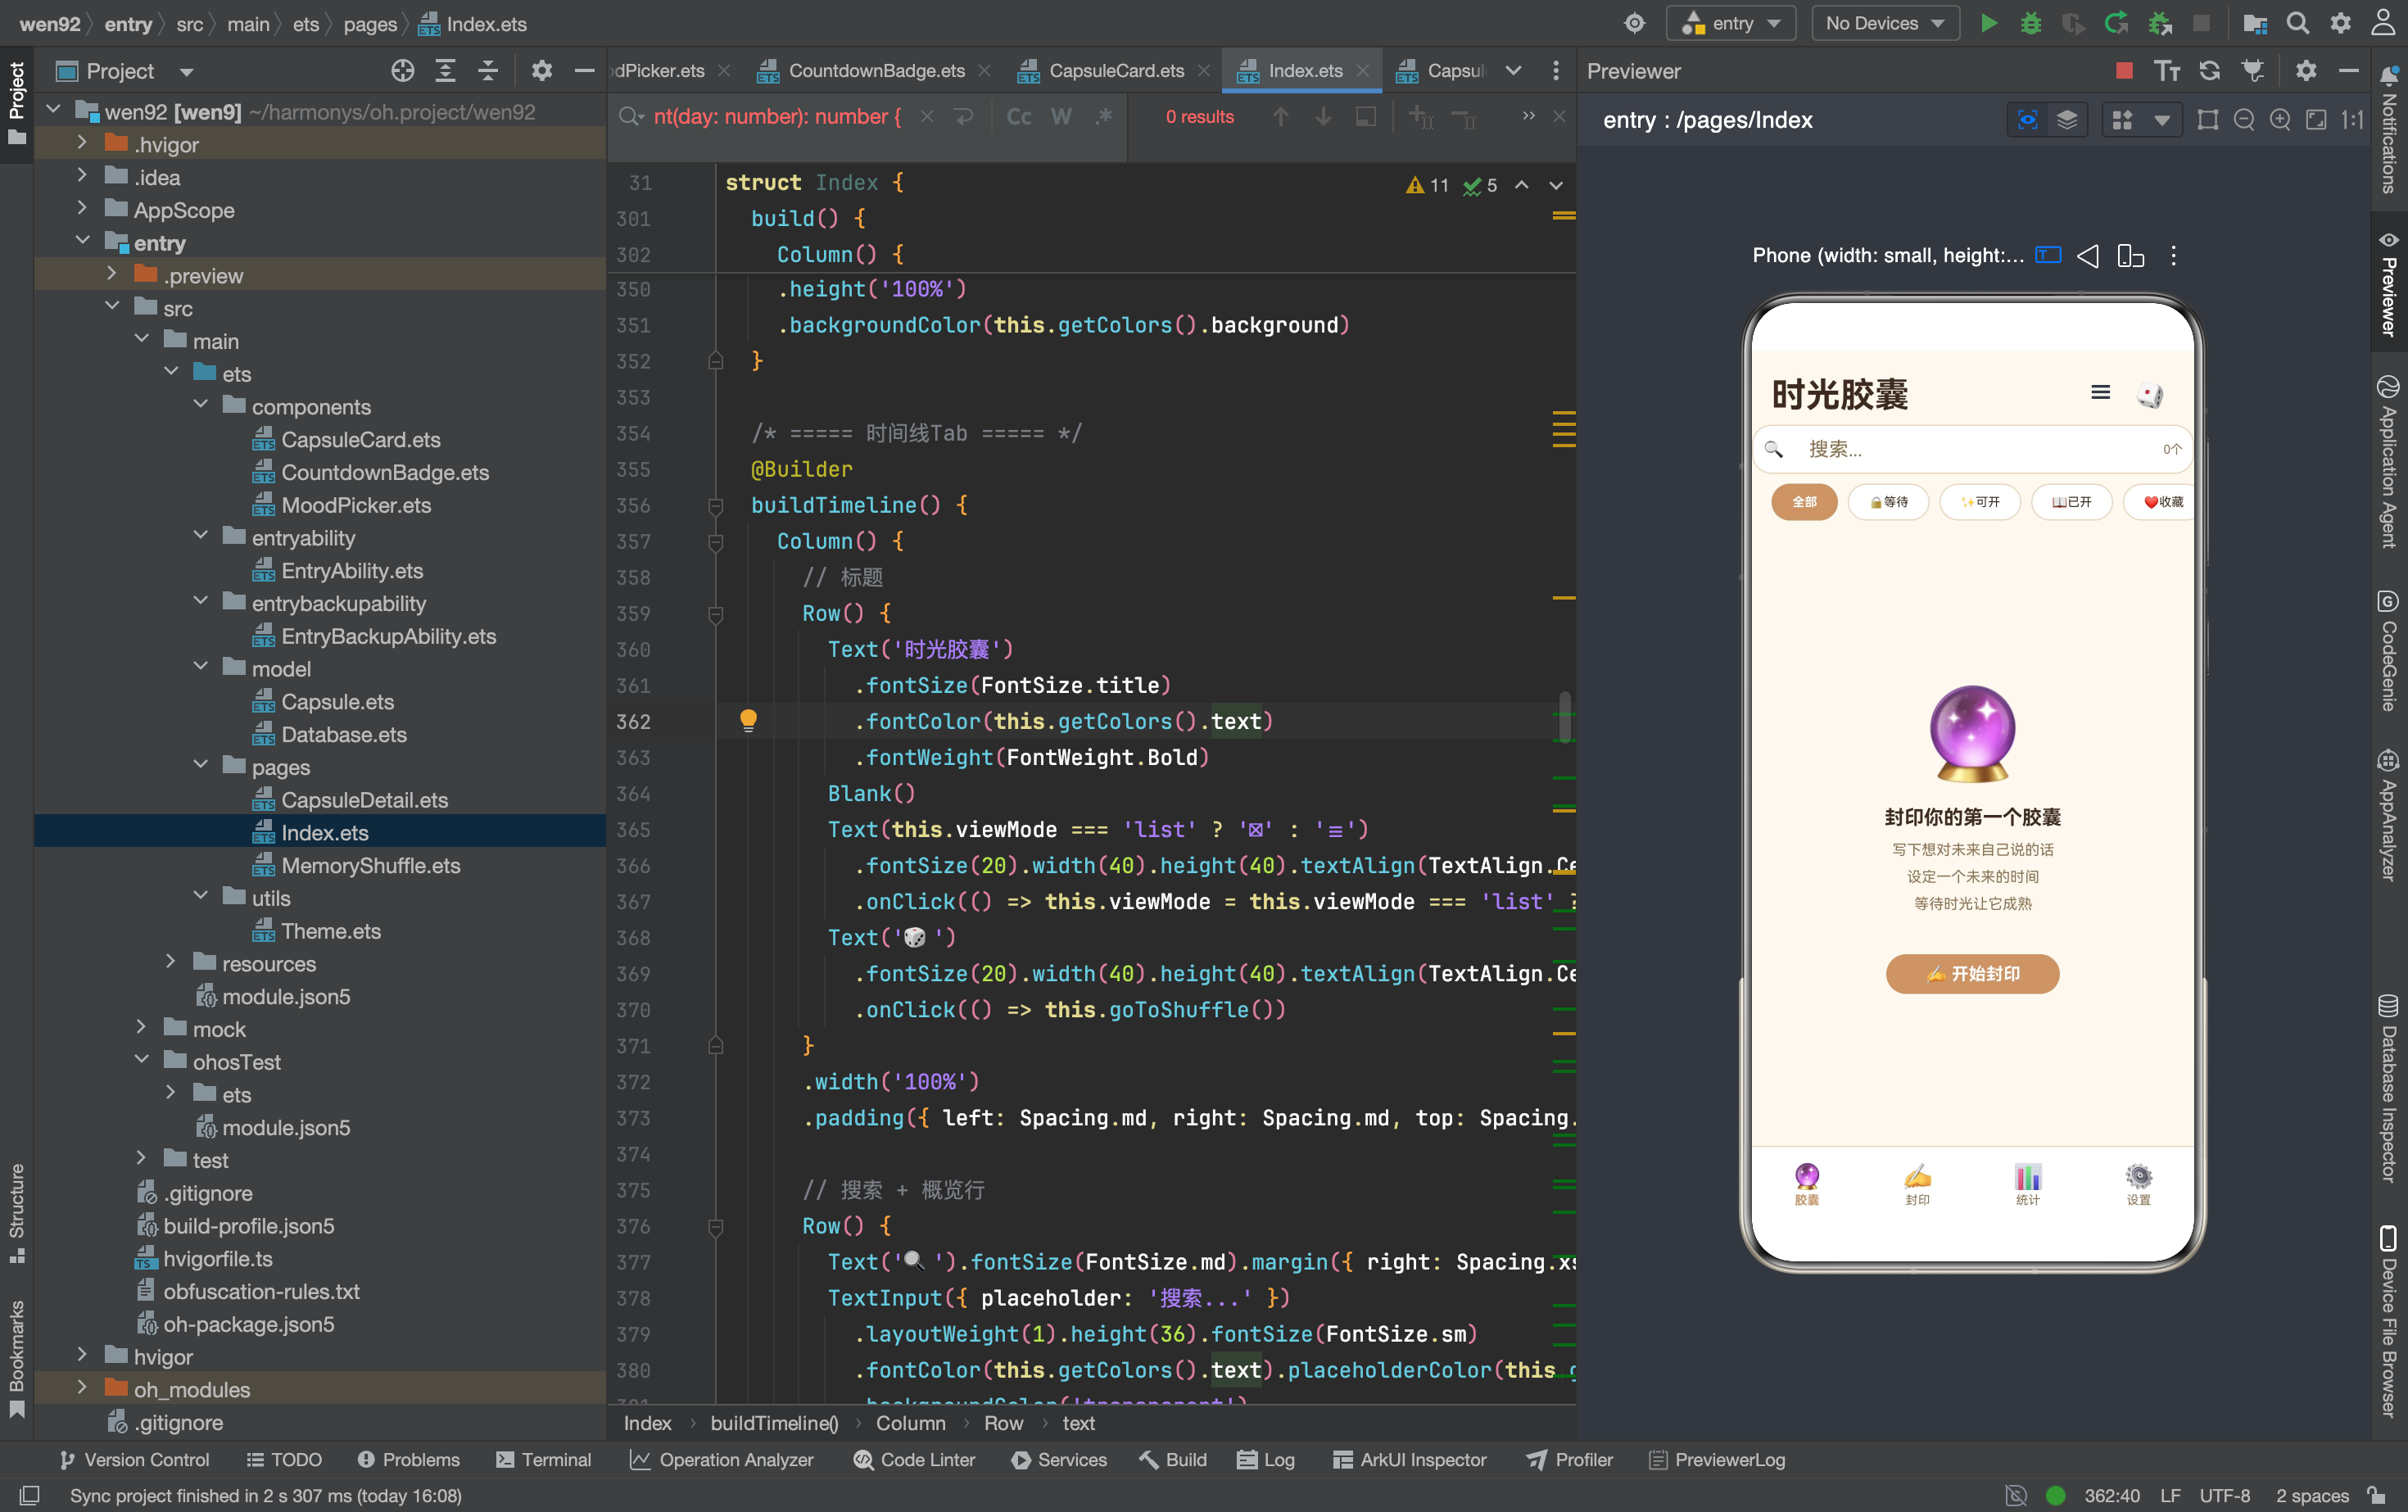The width and height of the screenshot is (2408, 1512).
Task: Click the Debug bug icon in the toolbar
Action: click(x=2031, y=24)
